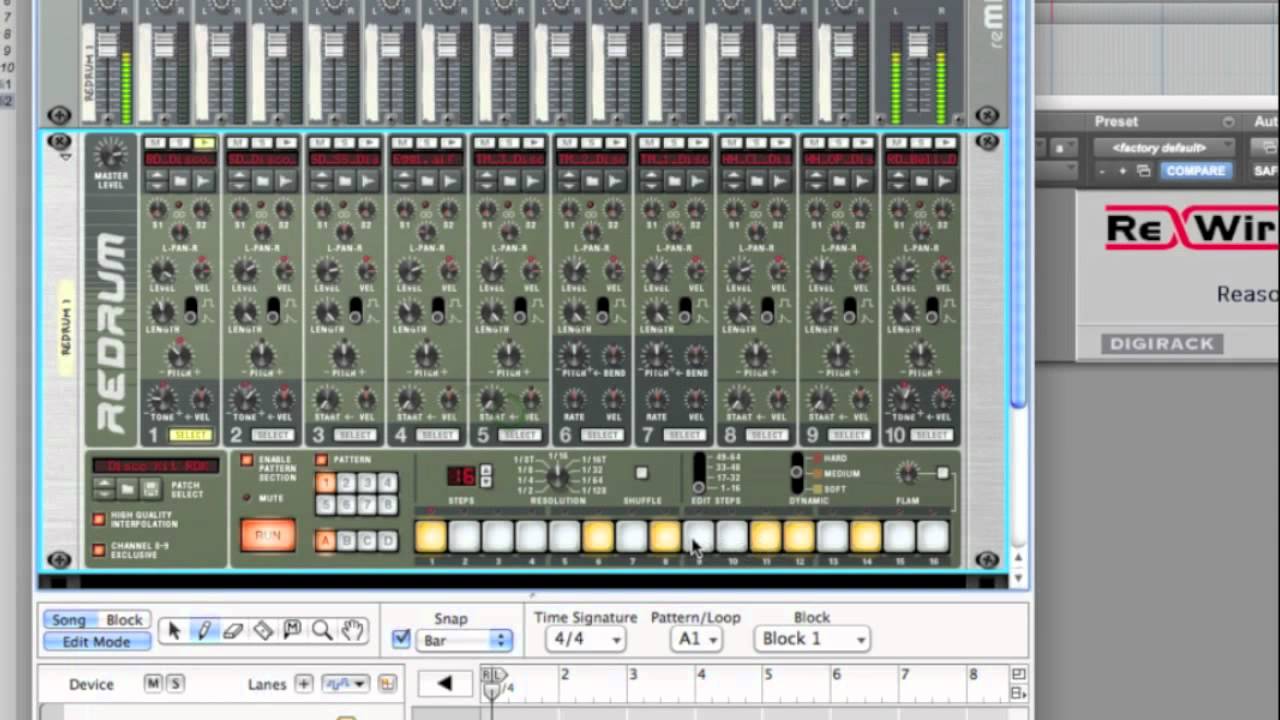Image resolution: width=1280 pixels, height=720 pixels.
Task: Open the factory default preset dropdown
Action: click(x=1166, y=147)
